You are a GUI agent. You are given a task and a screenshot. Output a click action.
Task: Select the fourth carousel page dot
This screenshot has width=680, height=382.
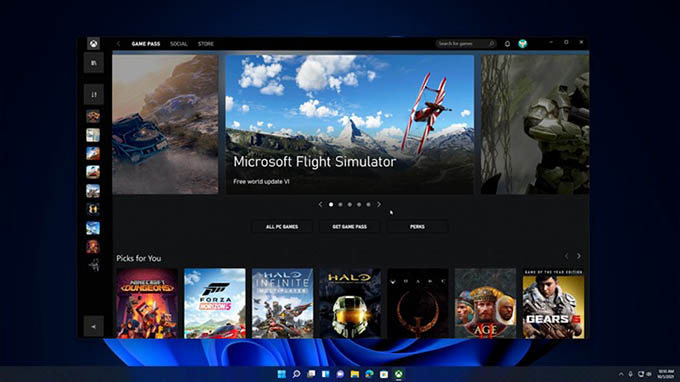pyautogui.click(x=359, y=204)
